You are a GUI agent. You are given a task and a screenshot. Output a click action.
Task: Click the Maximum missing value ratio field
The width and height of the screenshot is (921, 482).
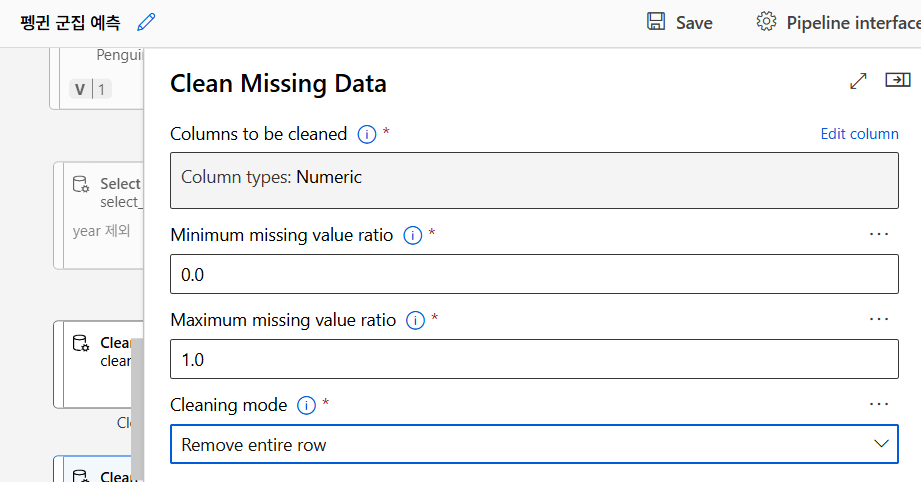[x=534, y=359]
